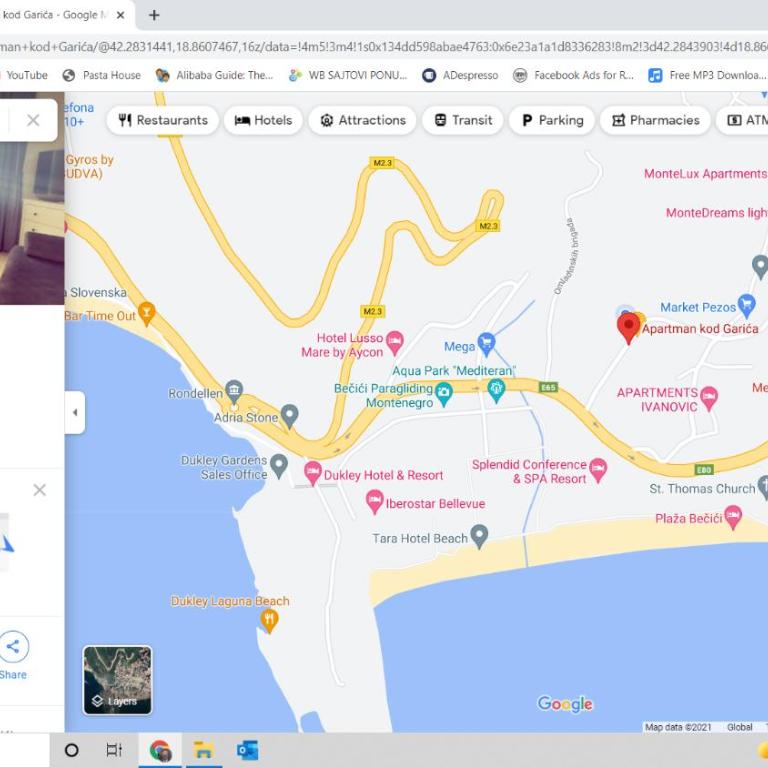Filter map by Hotels

(x=263, y=120)
